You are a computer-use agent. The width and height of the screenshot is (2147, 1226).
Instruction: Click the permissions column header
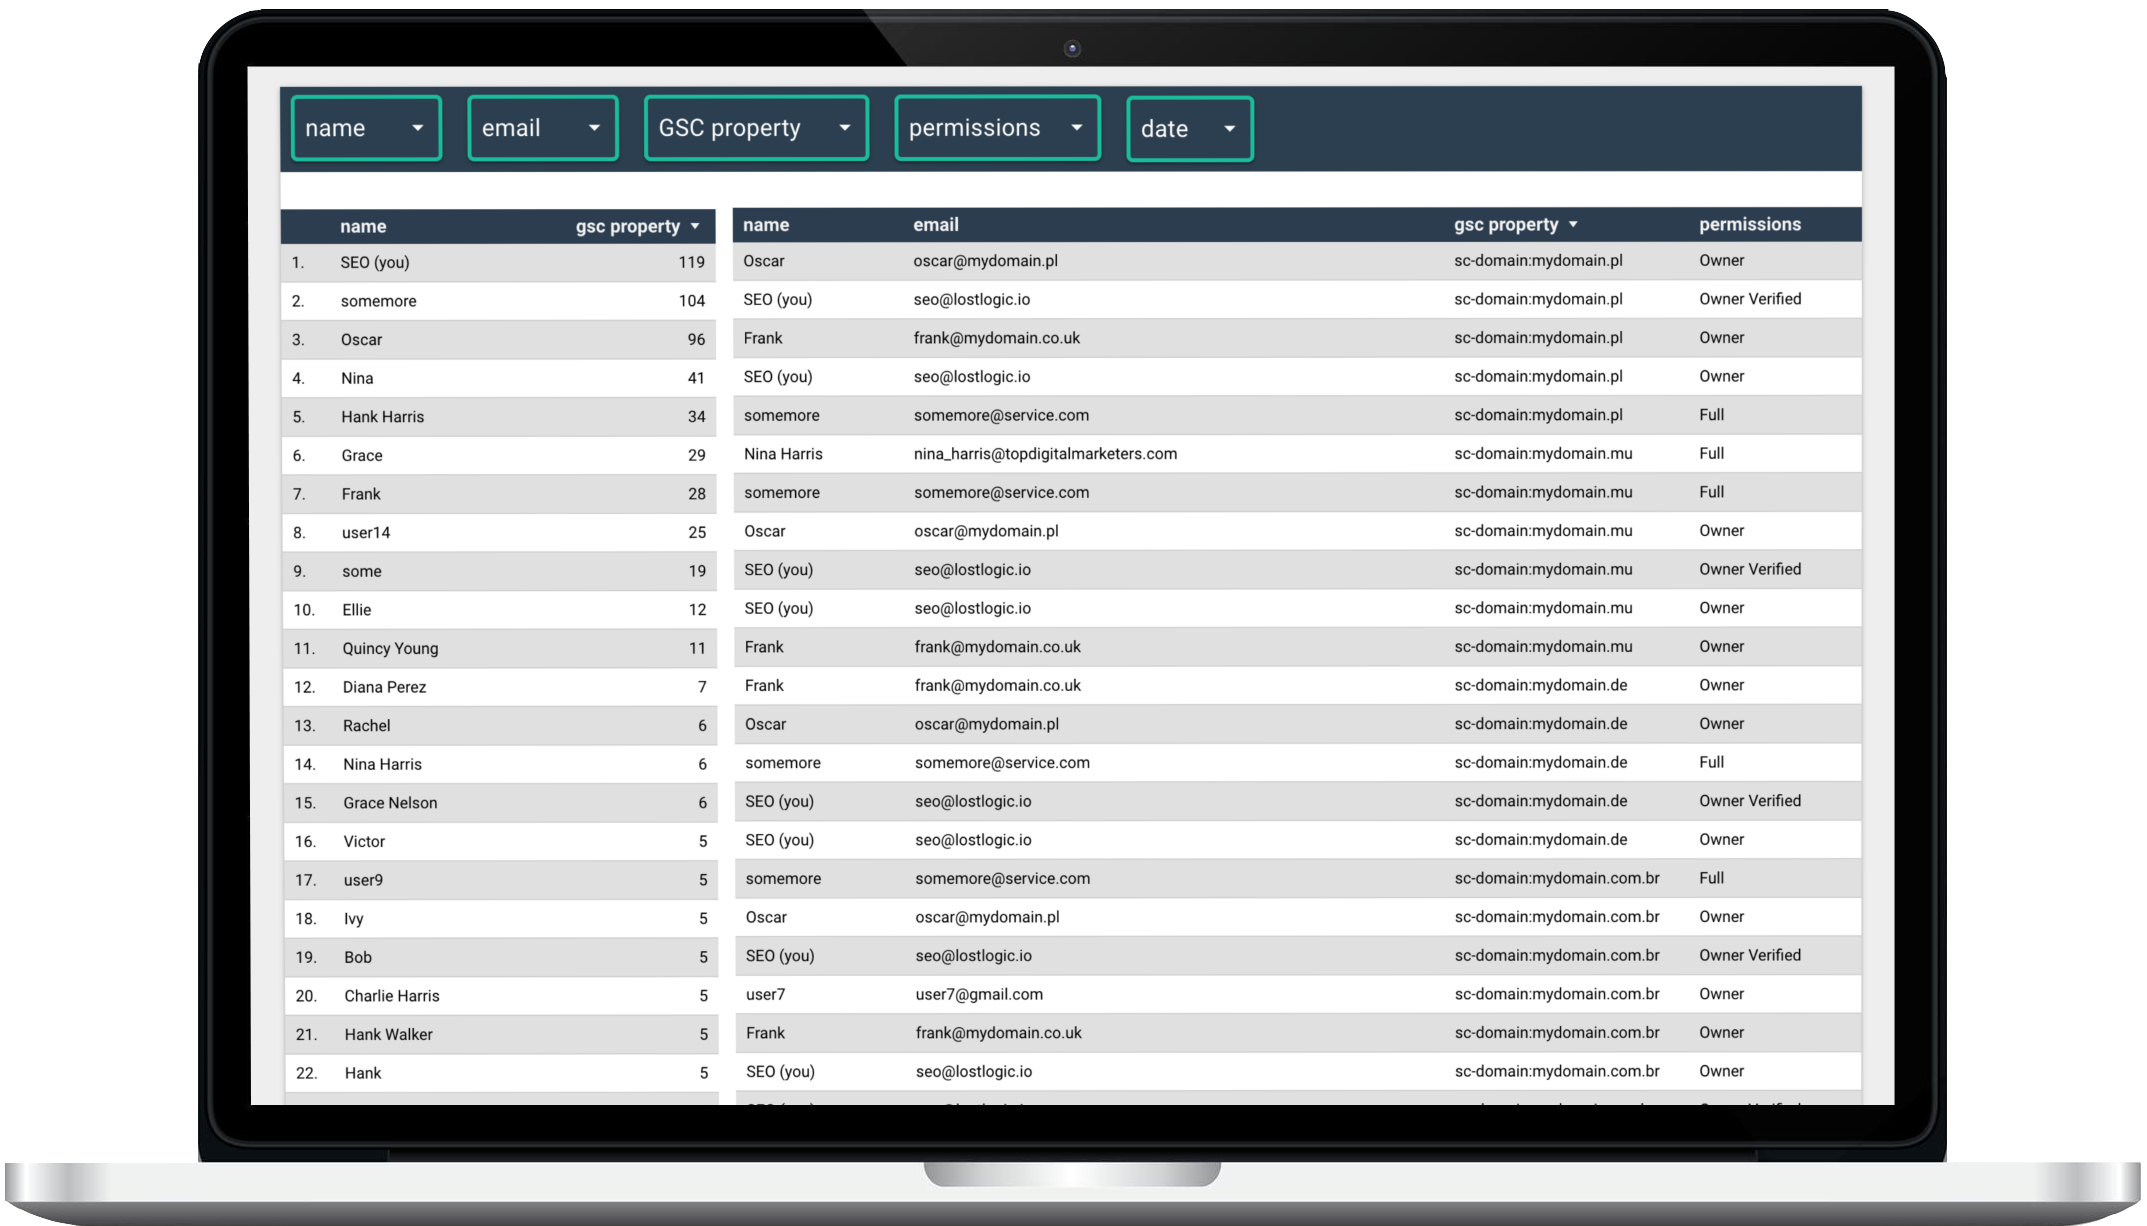(1749, 225)
